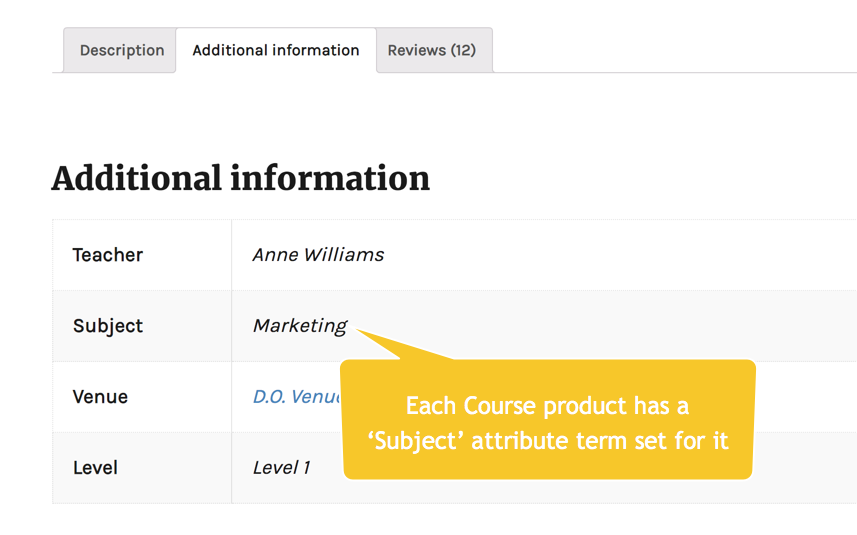Switch to the Reviews (12) tab
Viewport: 857px width, 535px height.
point(432,50)
